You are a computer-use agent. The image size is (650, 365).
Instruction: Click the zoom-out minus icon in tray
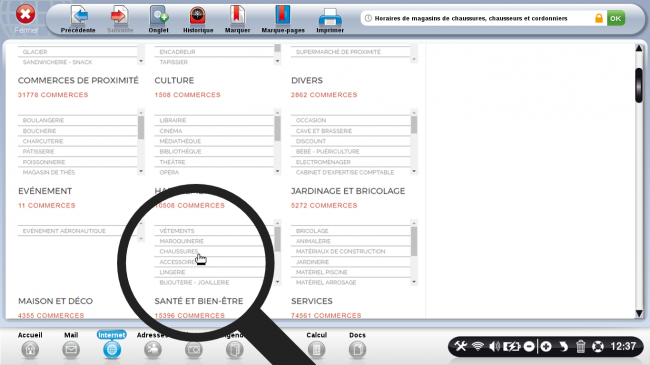[x=529, y=346]
